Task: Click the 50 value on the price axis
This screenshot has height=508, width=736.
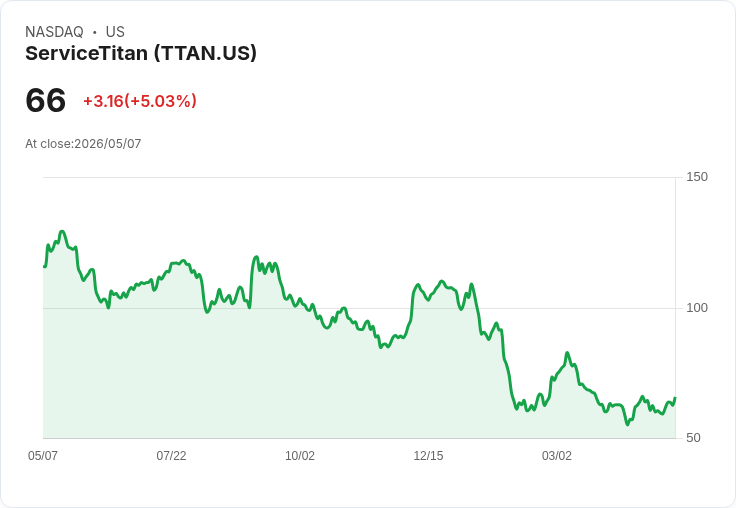Action: point(693,438)
